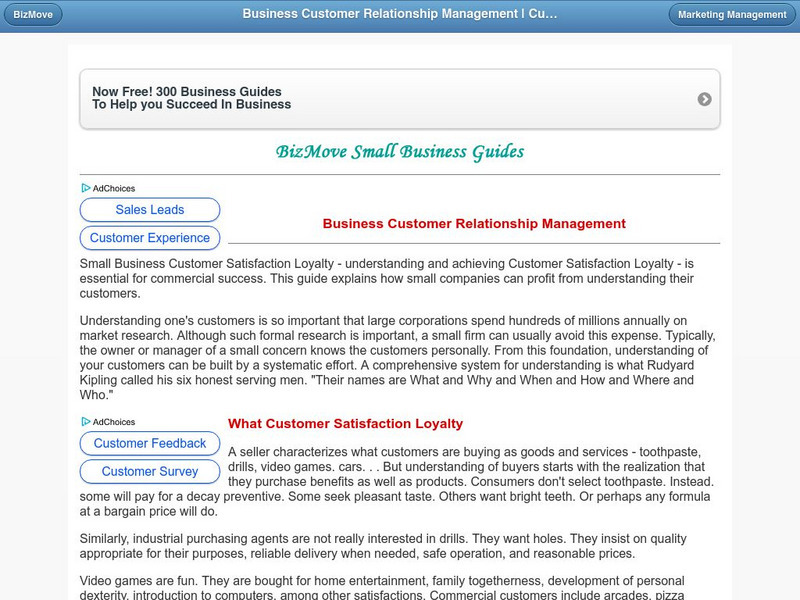Screen dimensions: 800x600
Task: Open the Customer Feedback ad link
Action: pyautogui.click(x=150, y=443)
